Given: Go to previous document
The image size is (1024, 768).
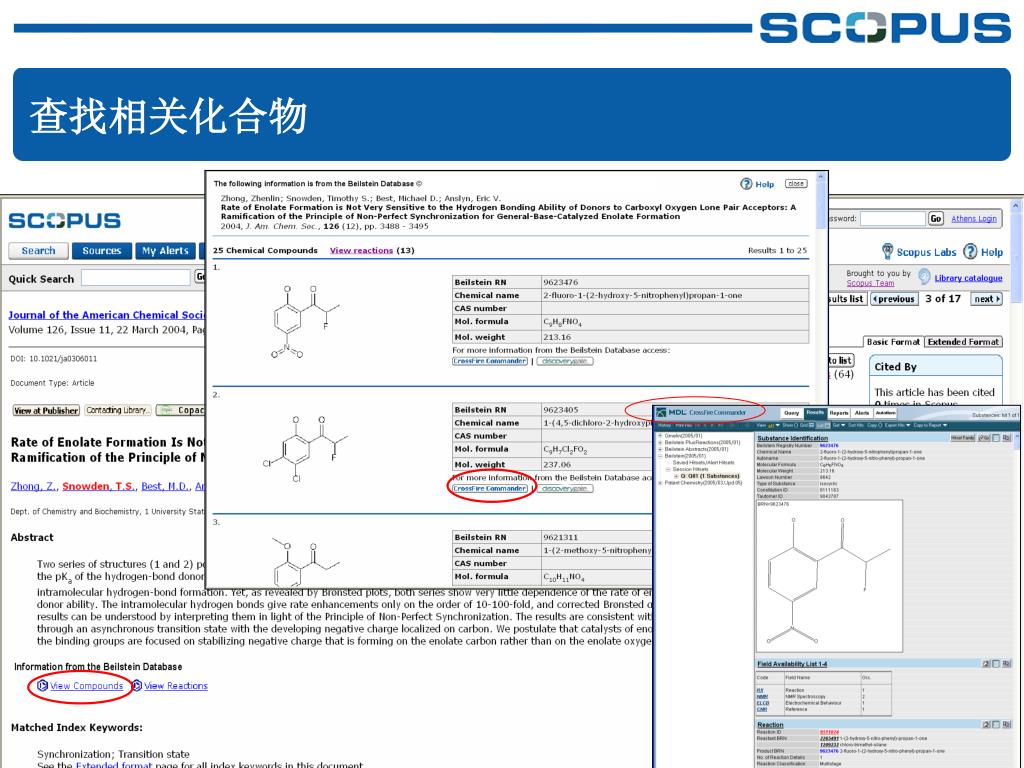Looking at the screenshot, I should click(894, 299).
